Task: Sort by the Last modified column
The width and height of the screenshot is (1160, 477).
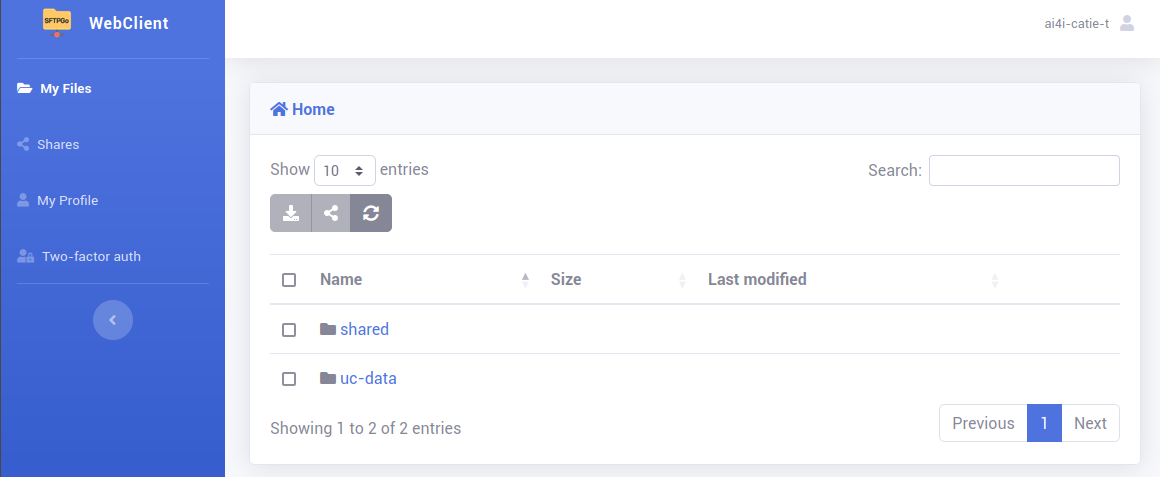Action: 757,280
